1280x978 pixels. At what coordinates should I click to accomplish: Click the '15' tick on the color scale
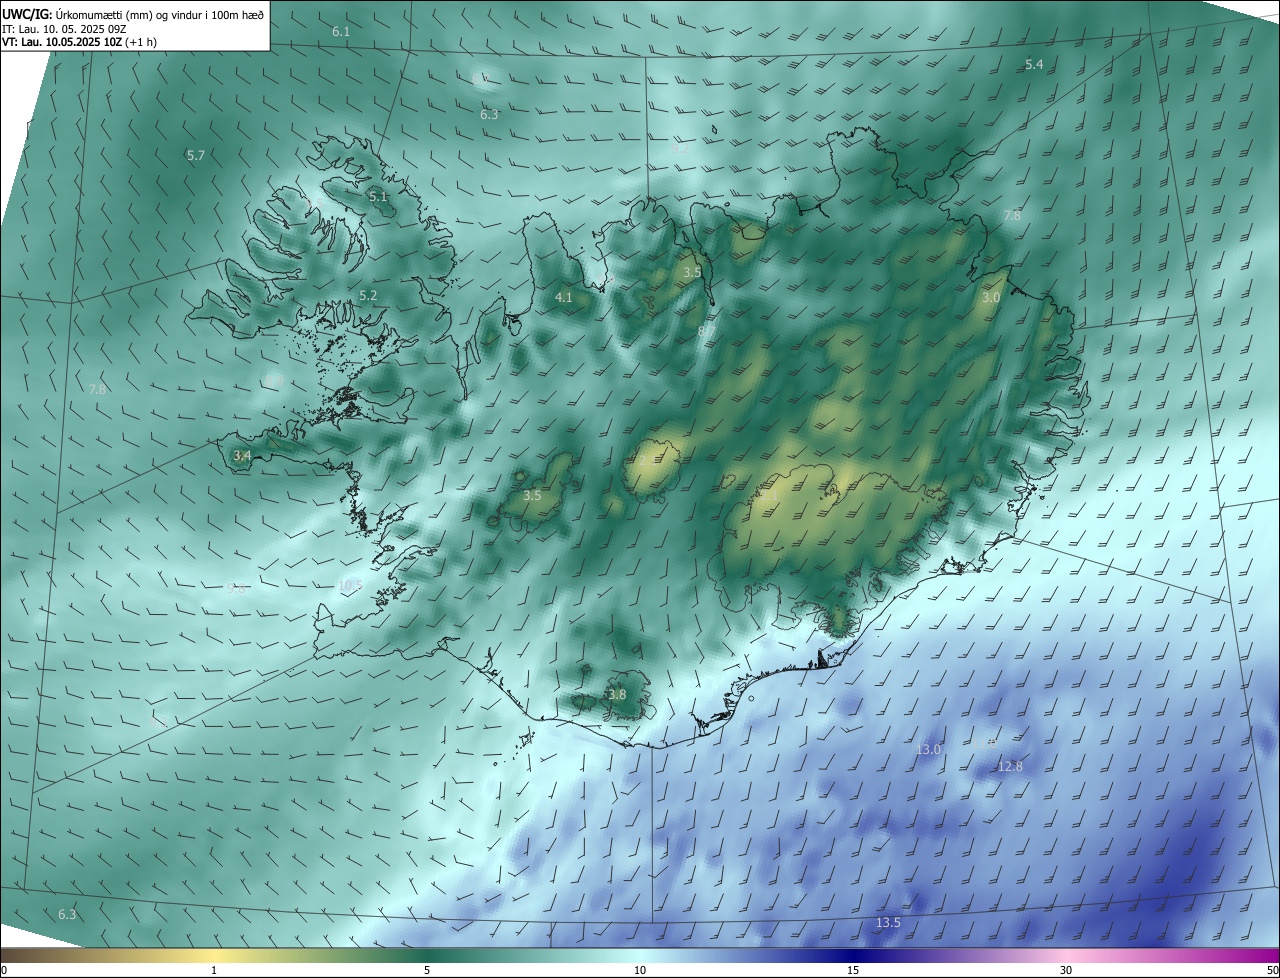(x=853, y=970)
